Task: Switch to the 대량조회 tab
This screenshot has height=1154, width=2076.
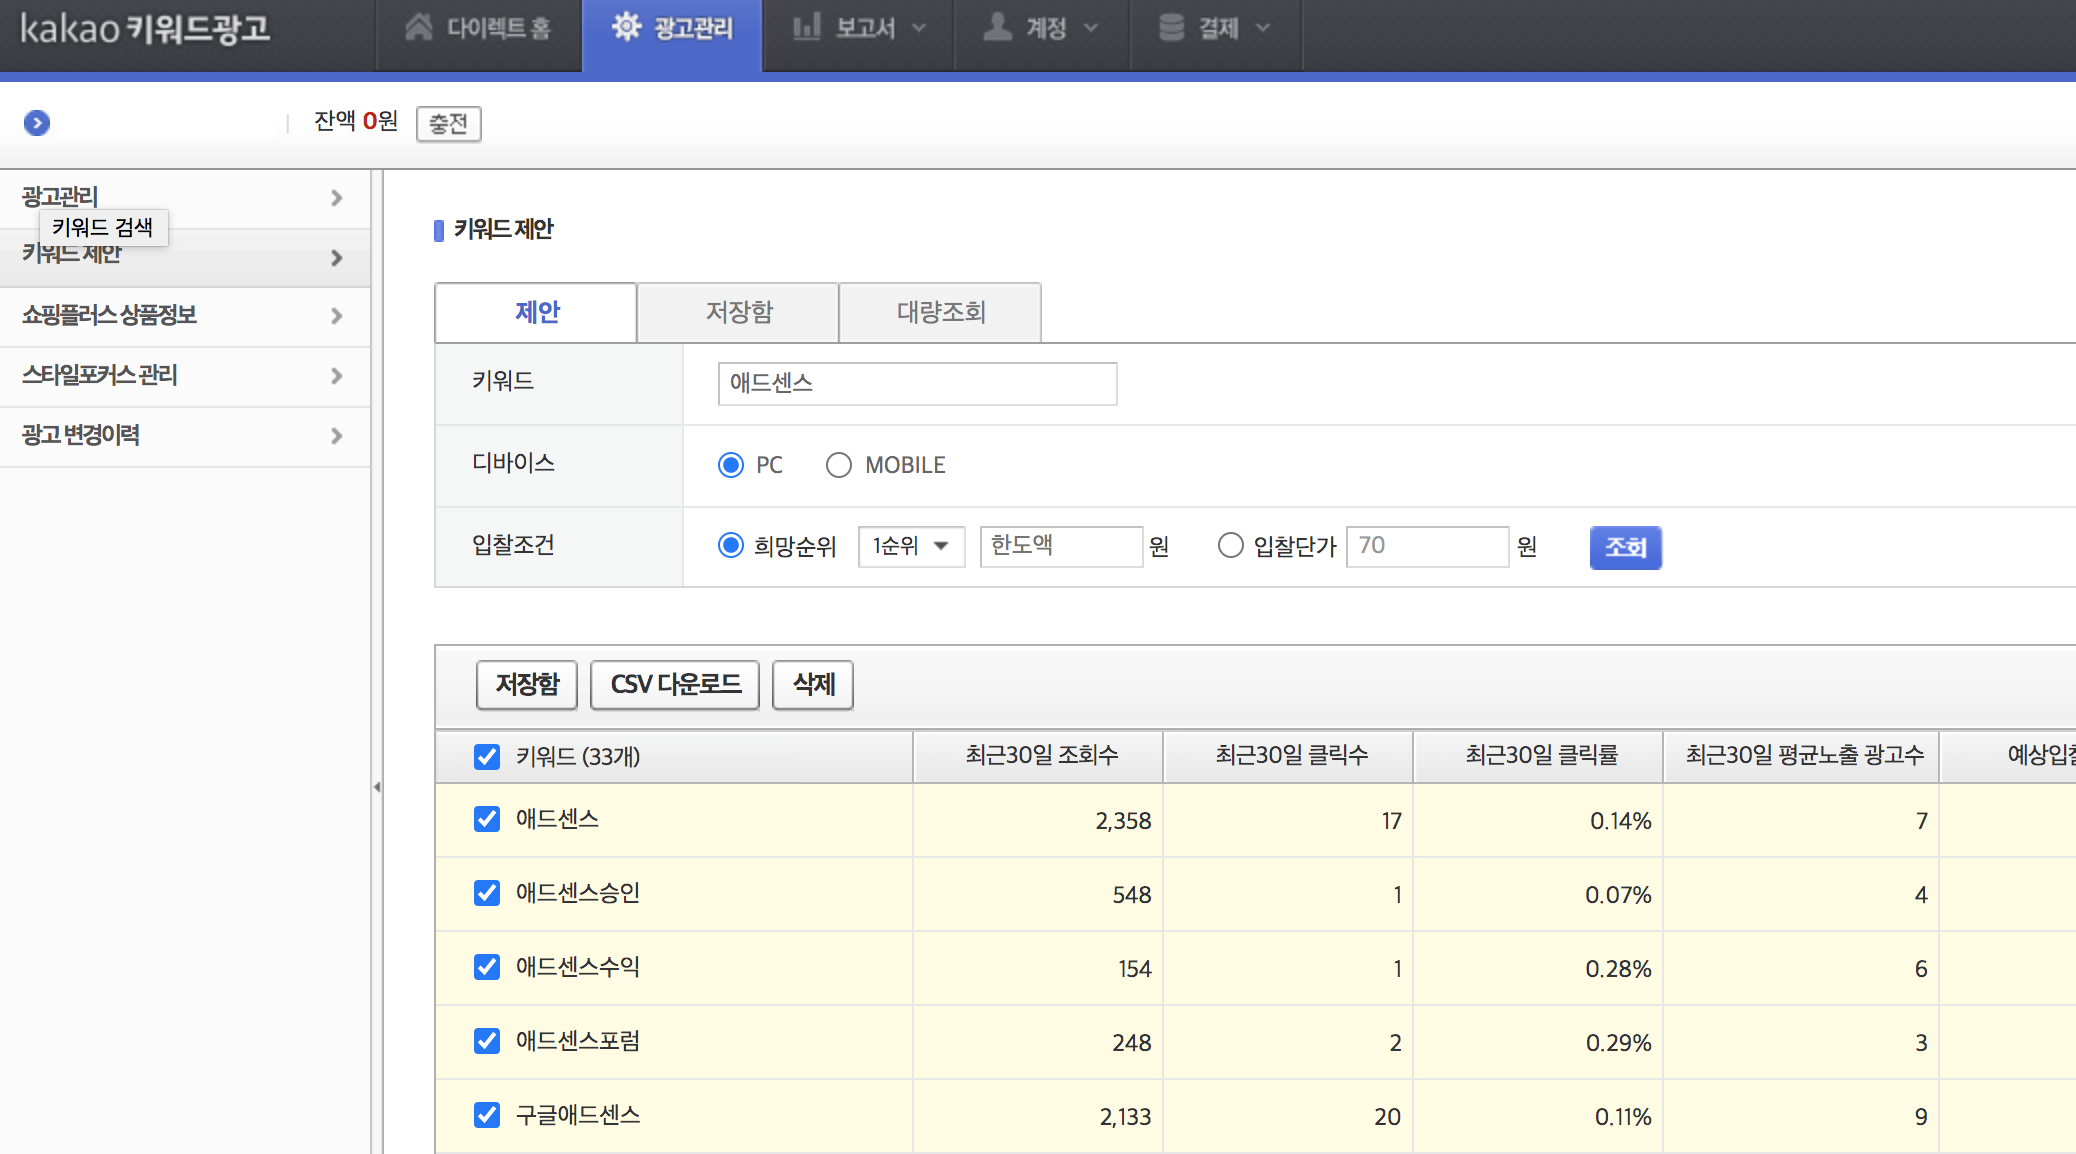Action: (x=940, y=312)
